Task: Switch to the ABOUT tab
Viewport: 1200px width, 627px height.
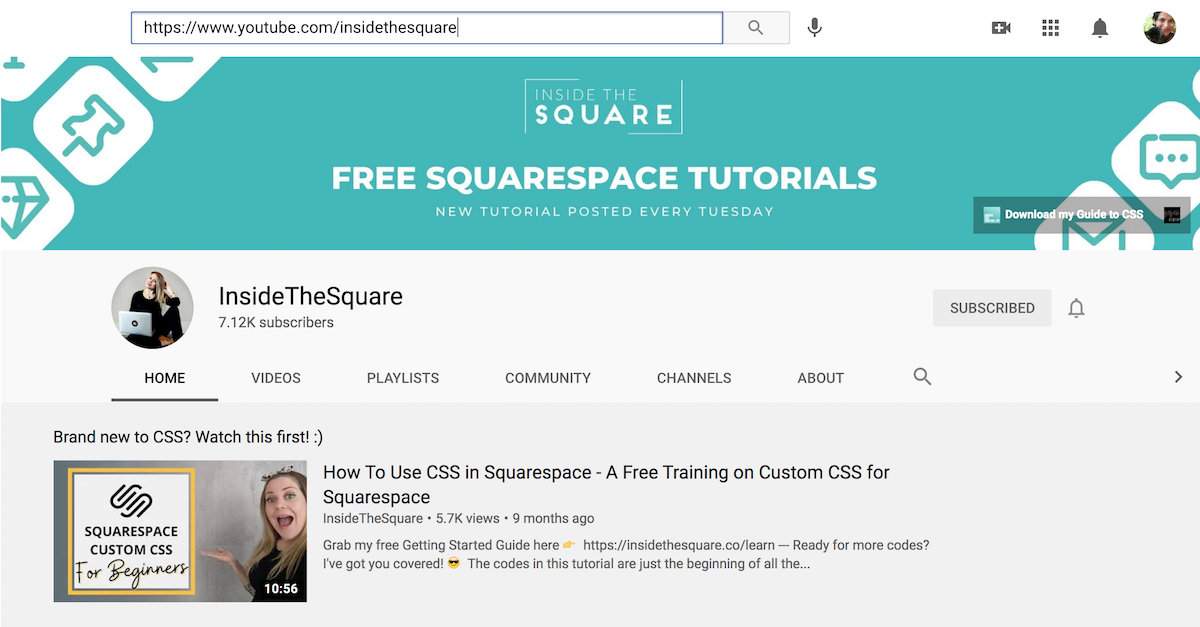Action: 821,378
